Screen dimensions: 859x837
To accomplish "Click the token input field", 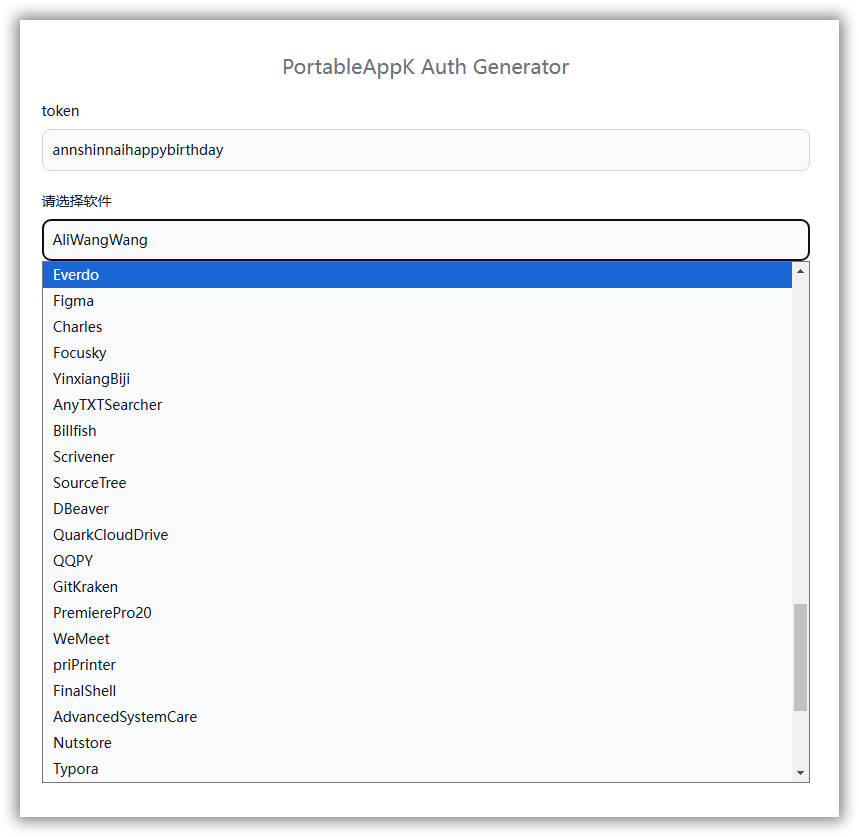I will (425, 150).
